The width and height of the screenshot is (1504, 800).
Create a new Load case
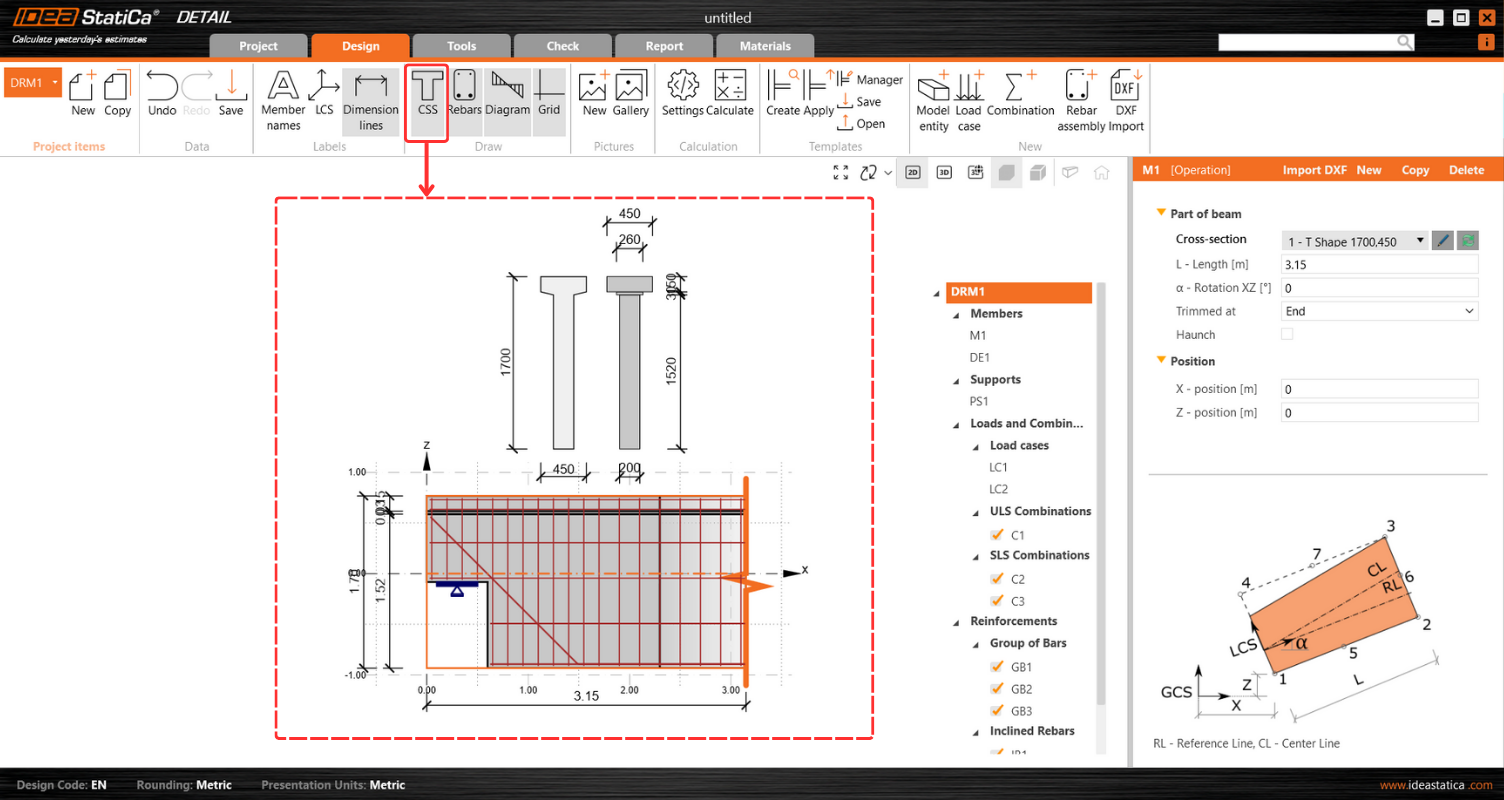click(x=969, y=99)
